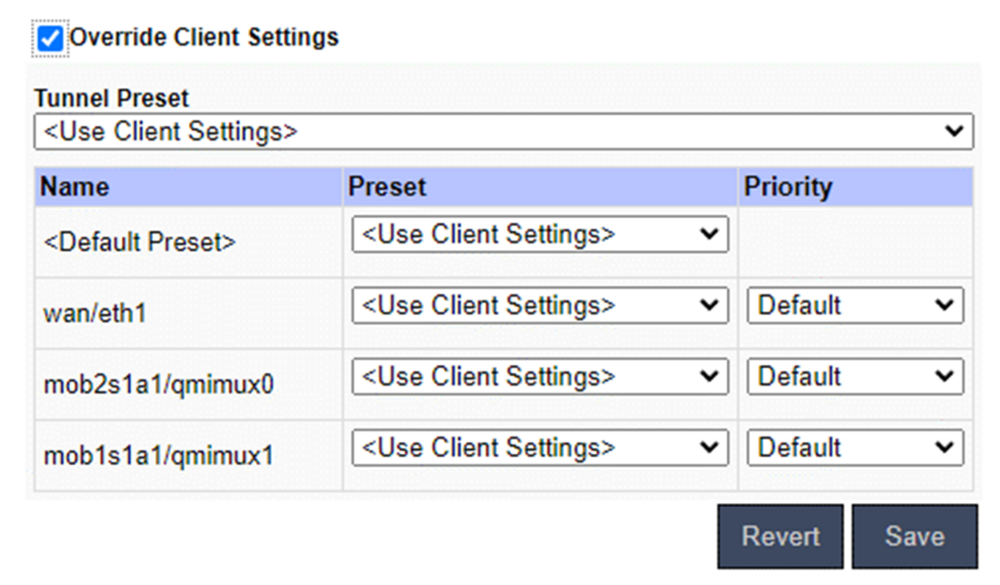Open the Preset dropdown for mob2s1a1/qmimux0
Image resolution: width=1000 pixels, height=585 pixels.
point(539,377)
